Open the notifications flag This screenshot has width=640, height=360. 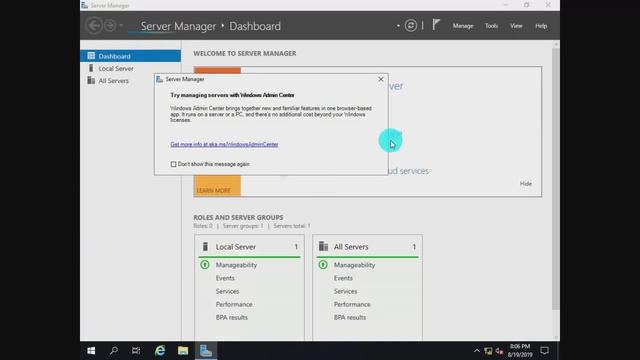[436, 25]
